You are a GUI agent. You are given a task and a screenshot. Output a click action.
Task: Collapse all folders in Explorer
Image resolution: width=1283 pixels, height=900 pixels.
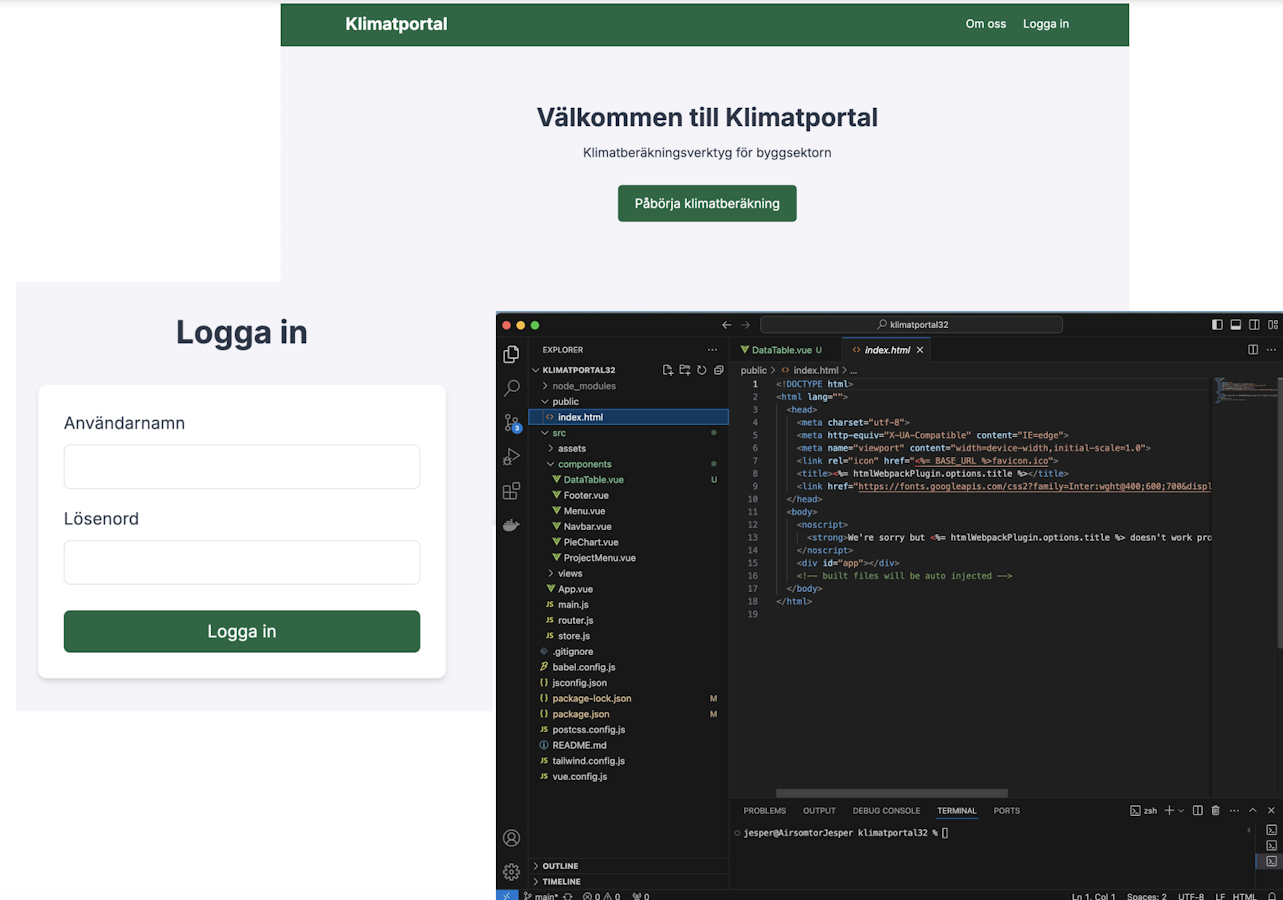tap(718, 370)
